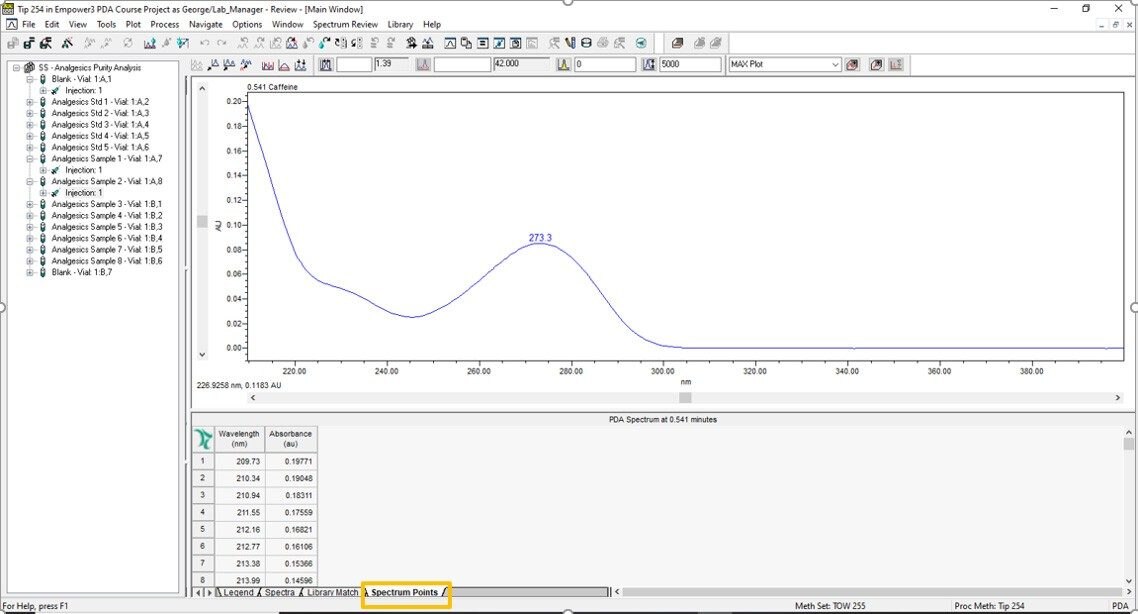1138x614 pixels.
Task: Expand Injection 1 under Analgesics Sample 2
Action: pyautogui.click(x=43, y=193)
